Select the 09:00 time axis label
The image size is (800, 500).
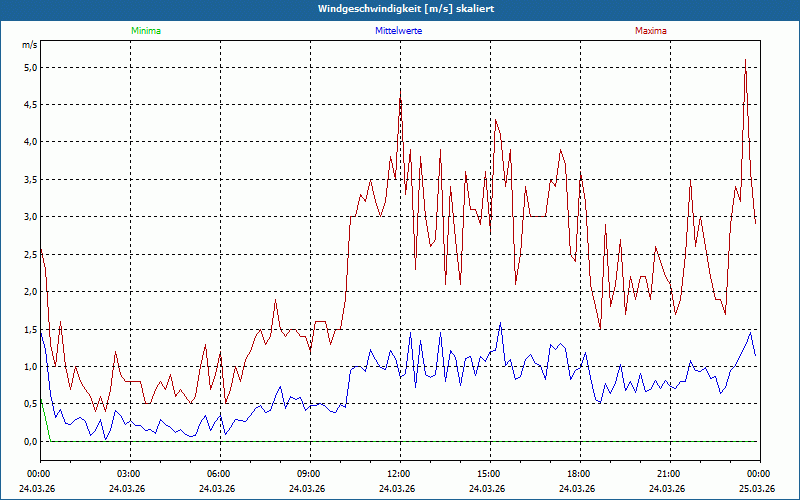(x=309, y=474)
